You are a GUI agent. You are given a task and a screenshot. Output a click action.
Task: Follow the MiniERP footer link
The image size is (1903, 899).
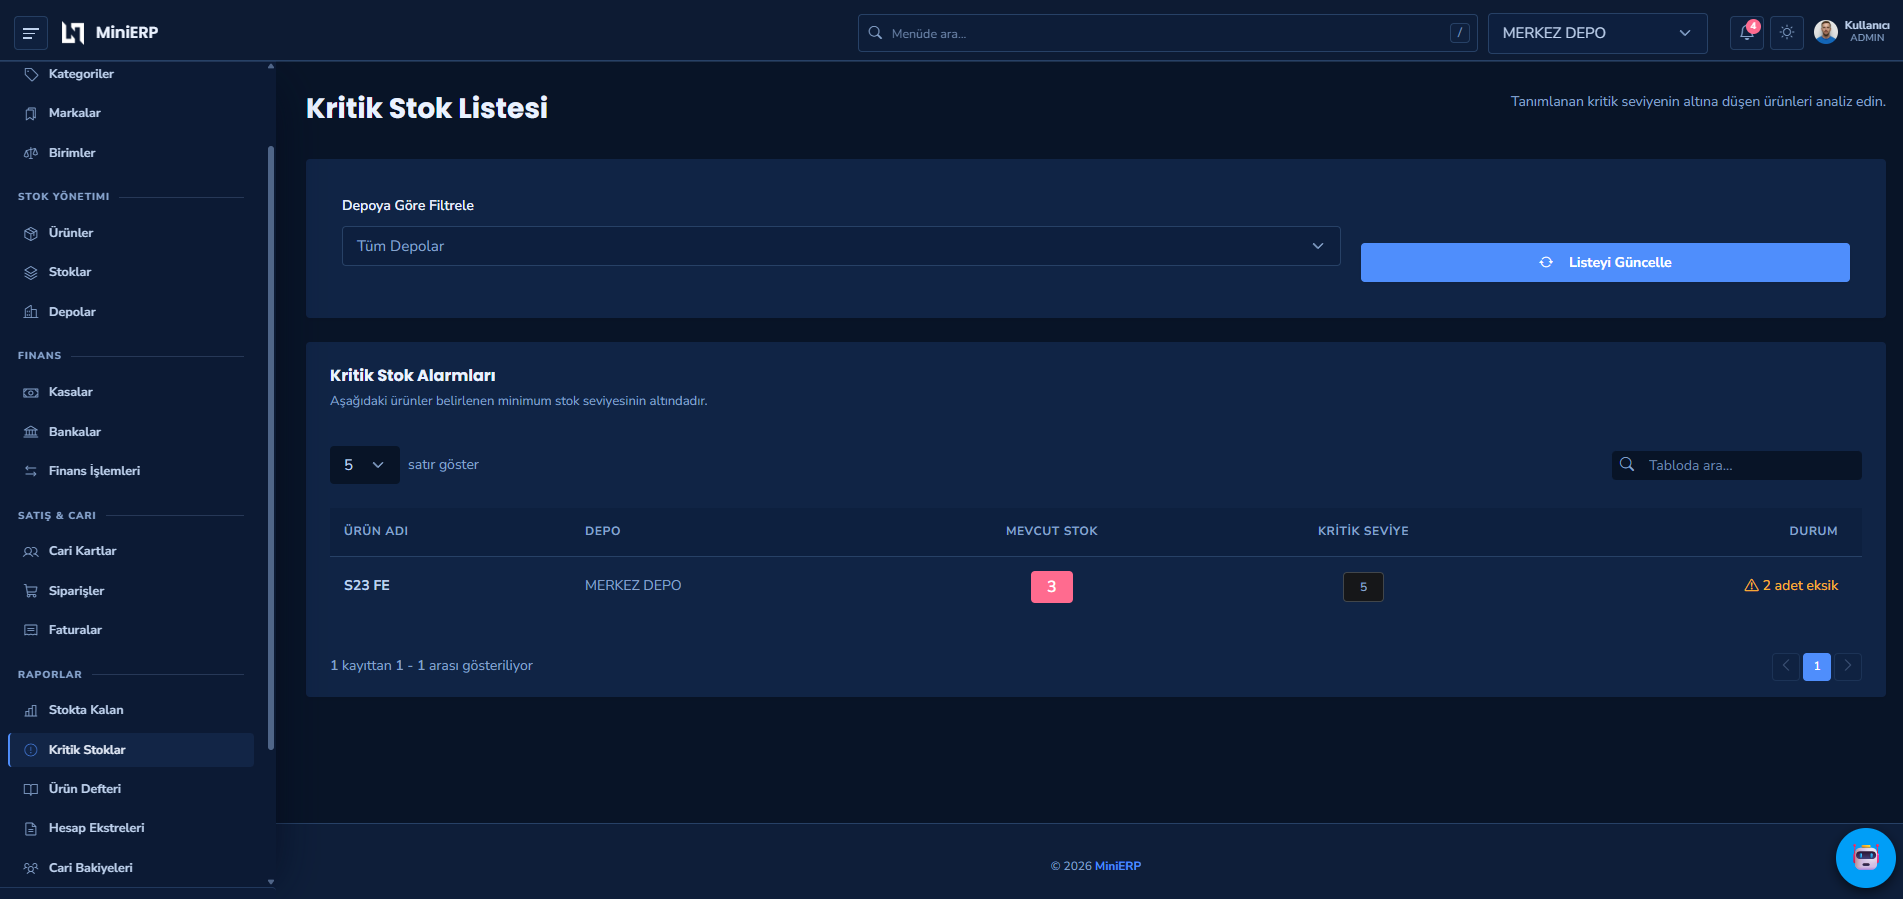tap(1118, 866)
